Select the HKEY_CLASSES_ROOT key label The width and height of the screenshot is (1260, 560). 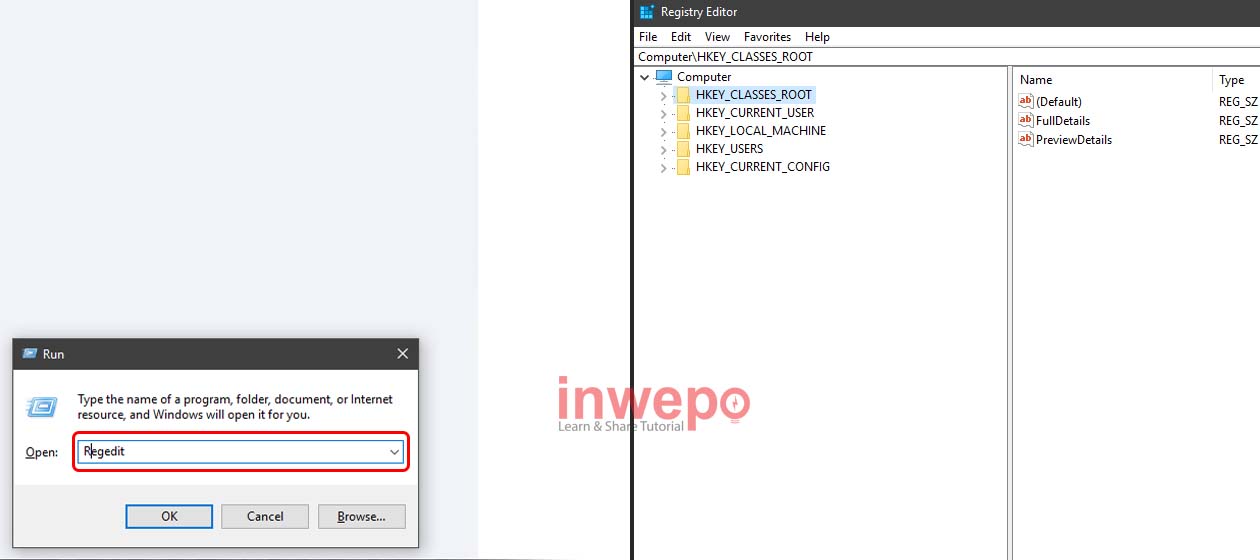click(x=754, y=95)
